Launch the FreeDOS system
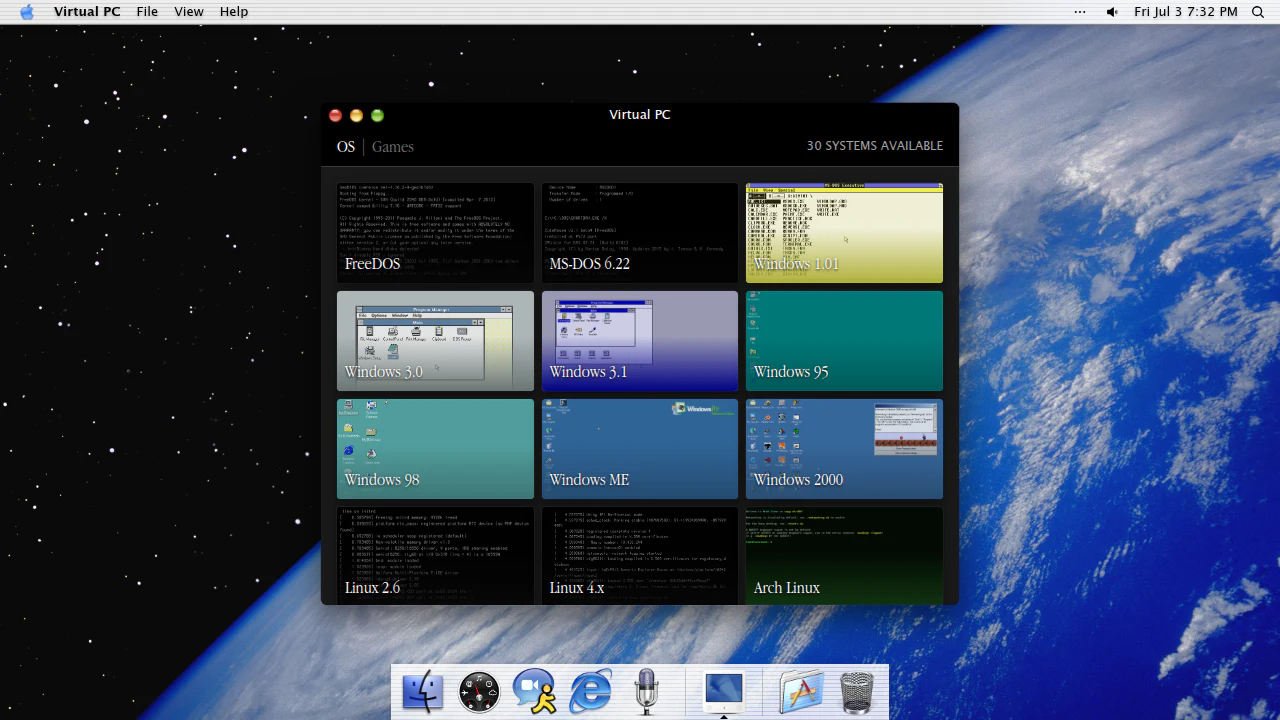This screenshot has width=1280, height=720. tap(435, 233)
